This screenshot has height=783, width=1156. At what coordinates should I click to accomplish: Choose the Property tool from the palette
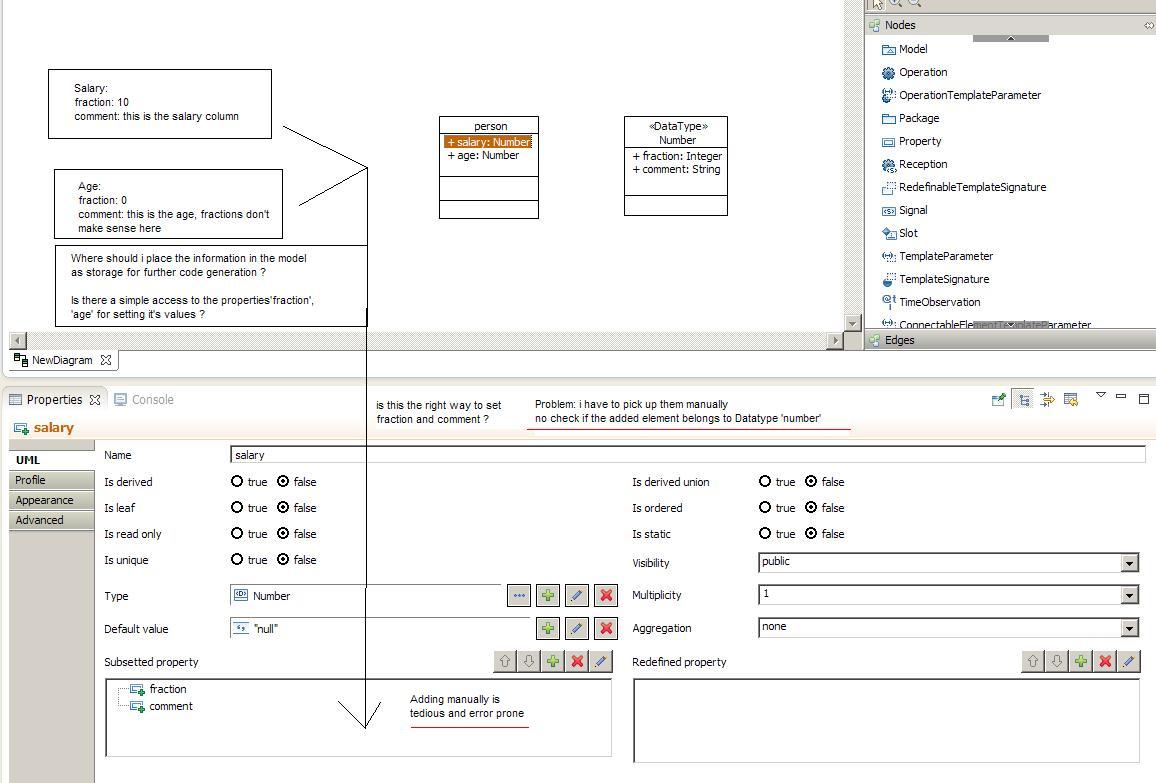[911, 141]
